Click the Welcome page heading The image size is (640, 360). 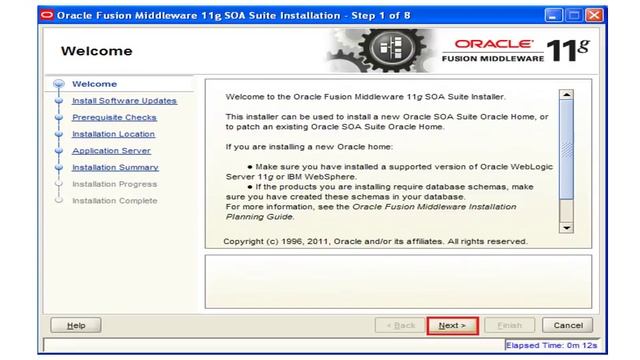point(97,51)
